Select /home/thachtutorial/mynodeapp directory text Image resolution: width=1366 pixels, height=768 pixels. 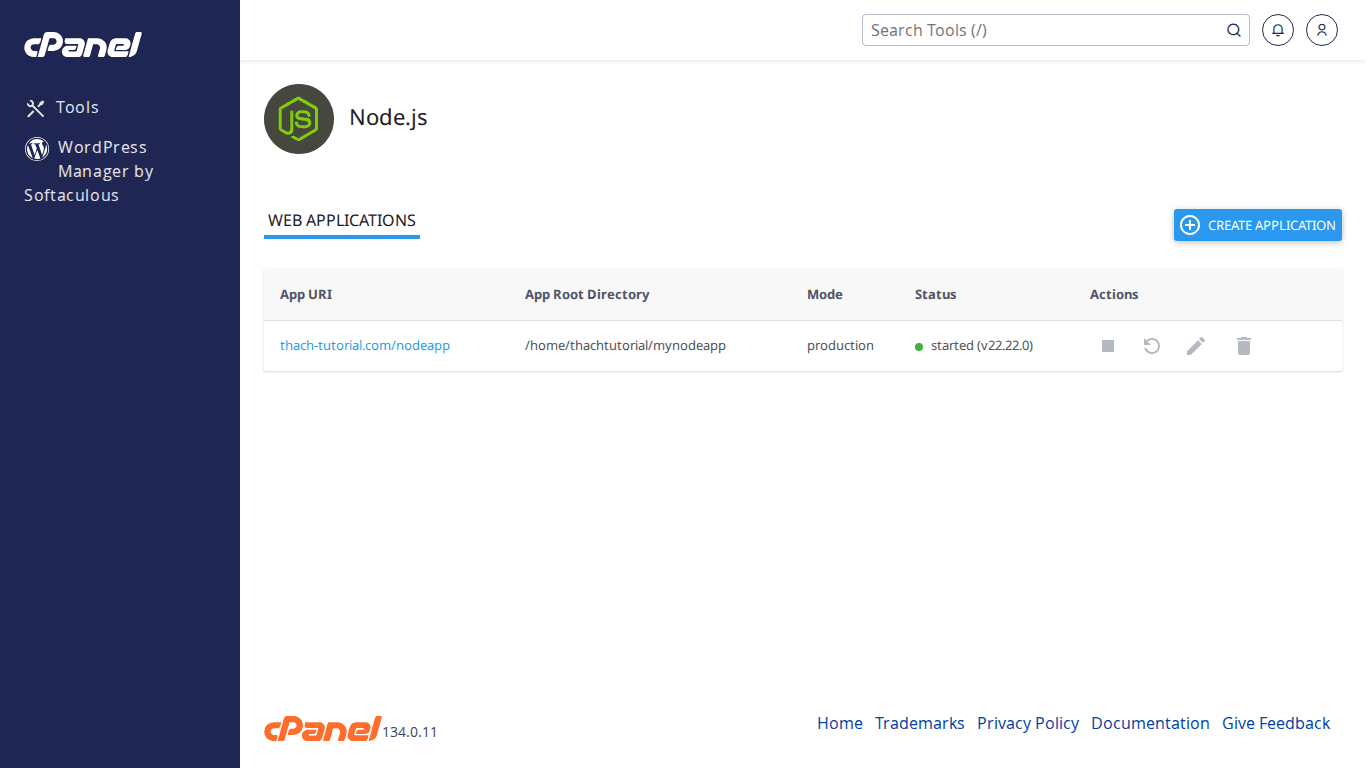pyautogui.click(x=625, y=346)
